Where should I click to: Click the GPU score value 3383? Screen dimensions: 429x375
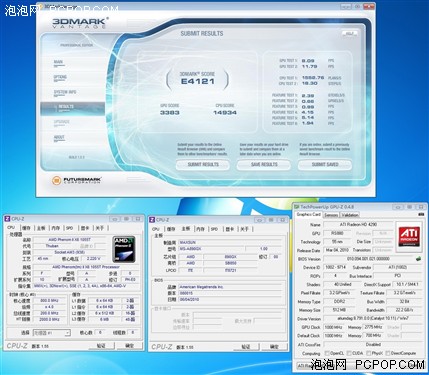pyautogui.click(x=170, y=113)
